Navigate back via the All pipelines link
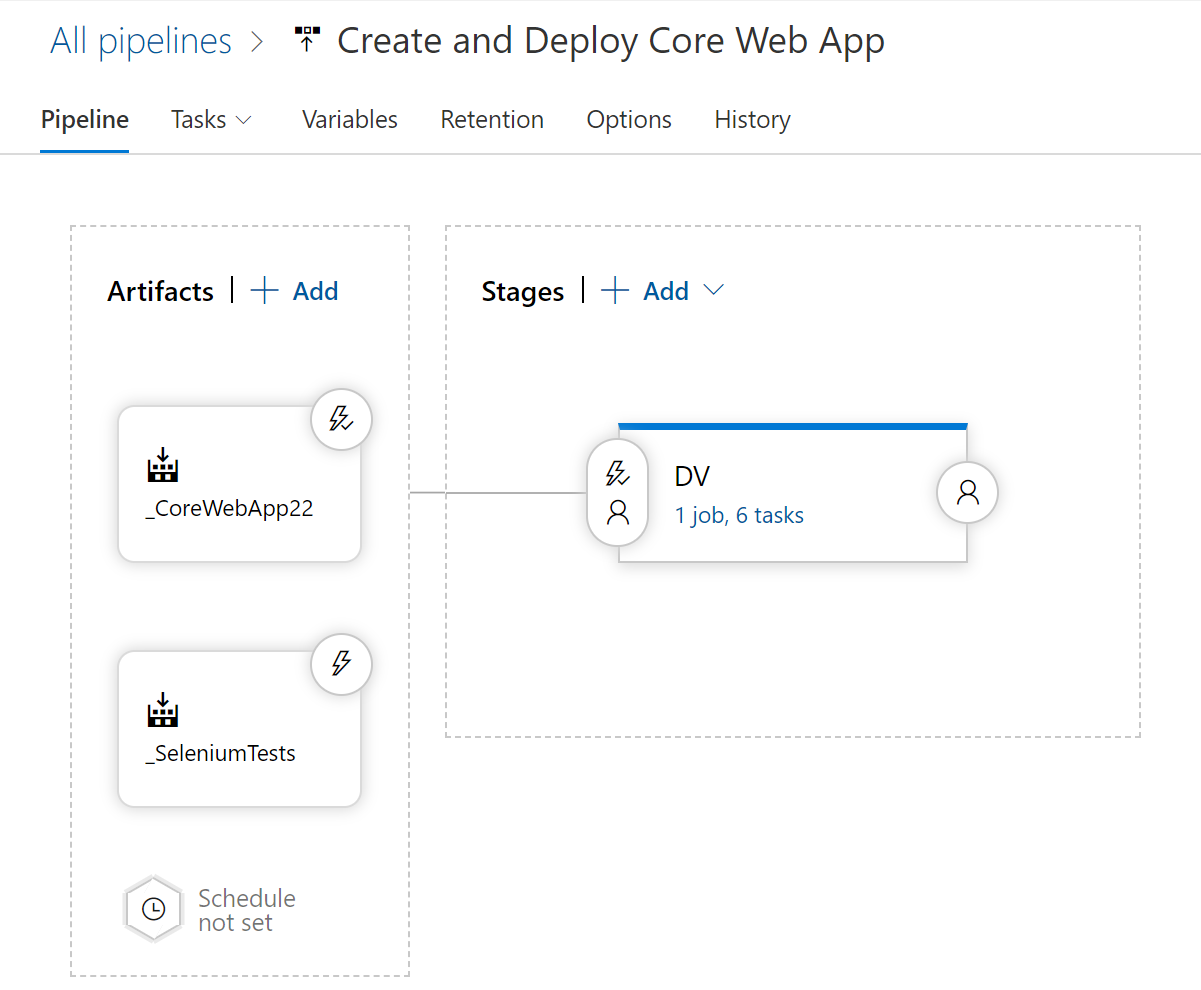The height and width of the screenshot is (990, 1201). 140,40
